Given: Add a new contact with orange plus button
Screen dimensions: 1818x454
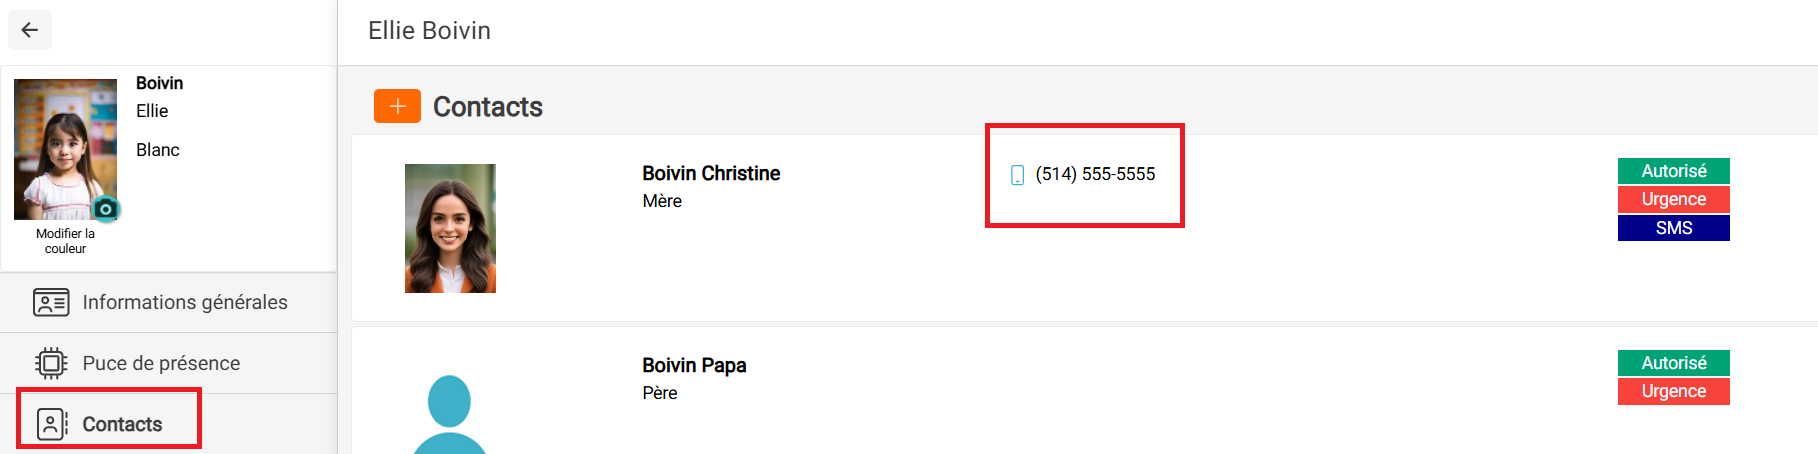Looking at the screenshot, I should coord(397,106).
